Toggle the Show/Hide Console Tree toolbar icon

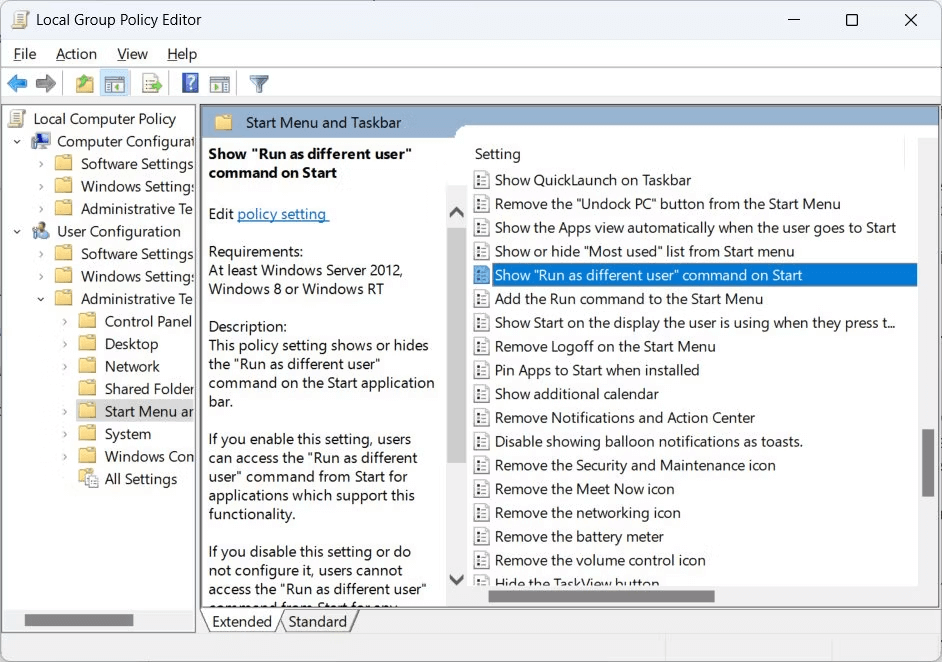coord(114,83)
